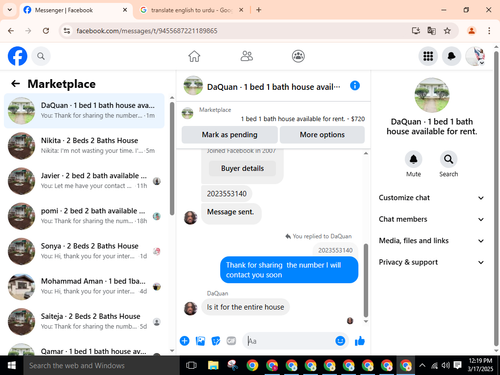Open Chrome tab search dropdown
The width and height of the screenshot is (500, 375).
coord(10,10)
